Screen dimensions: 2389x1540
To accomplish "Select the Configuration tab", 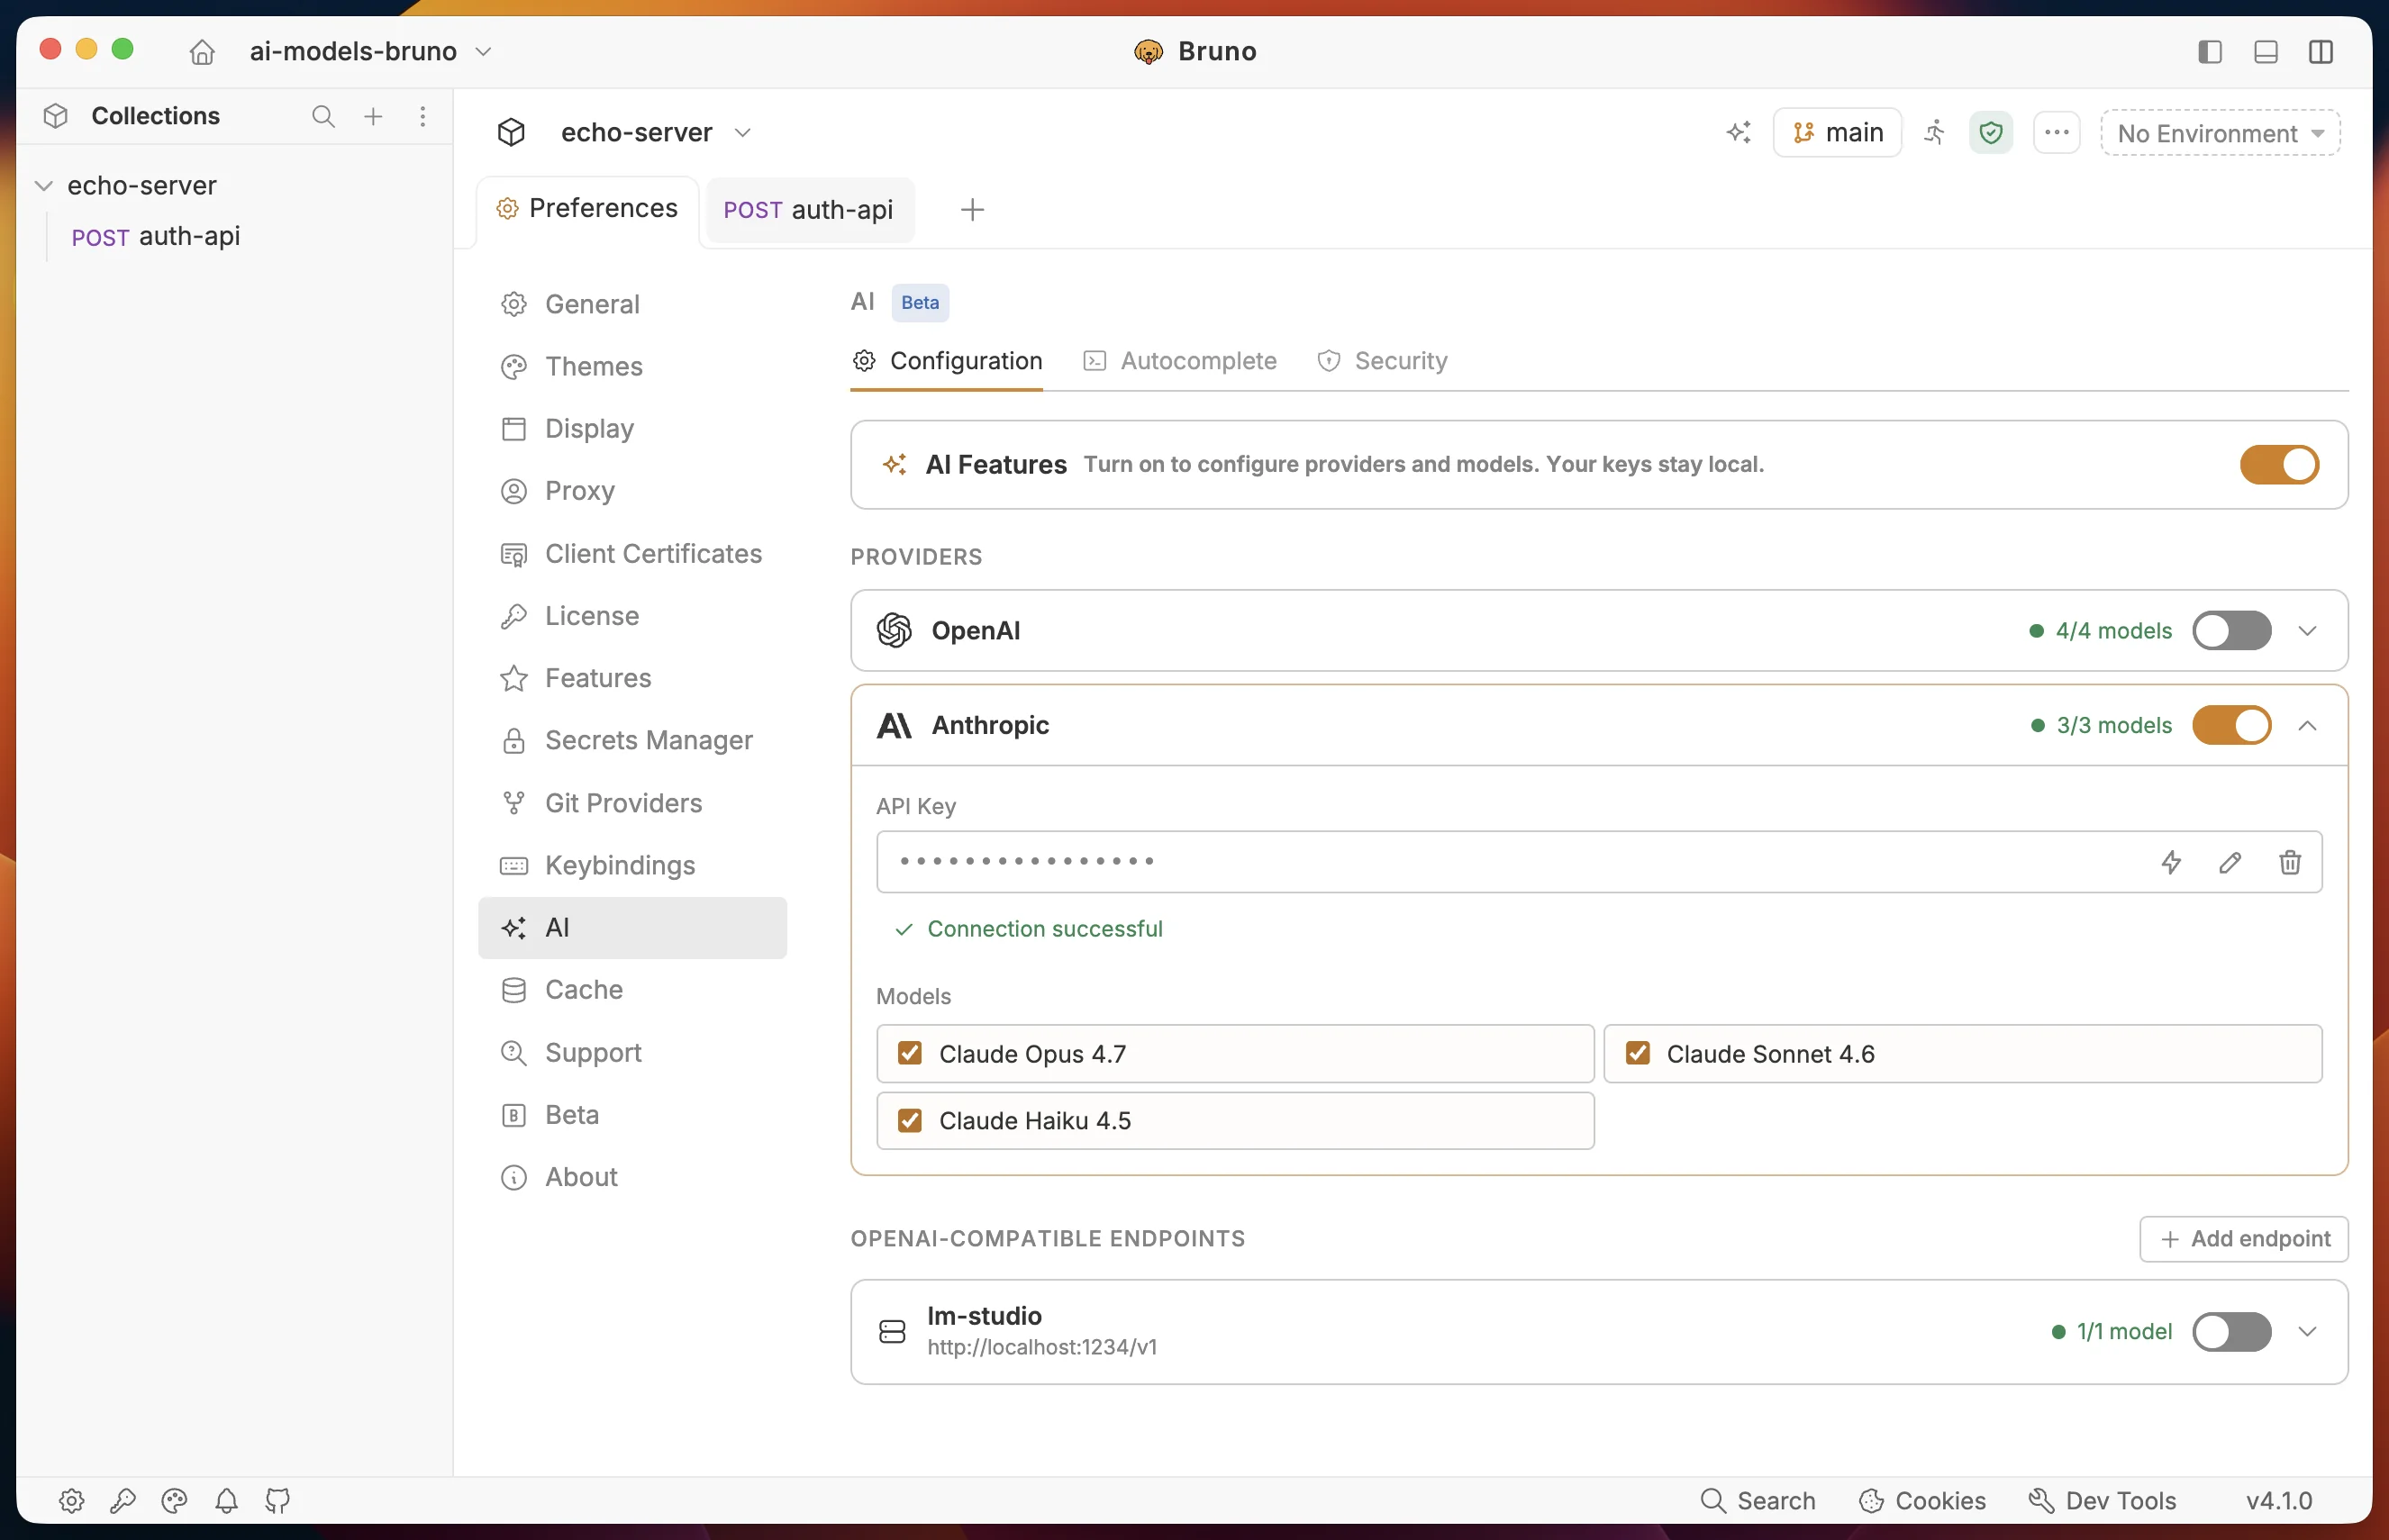I will pos(947,360).
